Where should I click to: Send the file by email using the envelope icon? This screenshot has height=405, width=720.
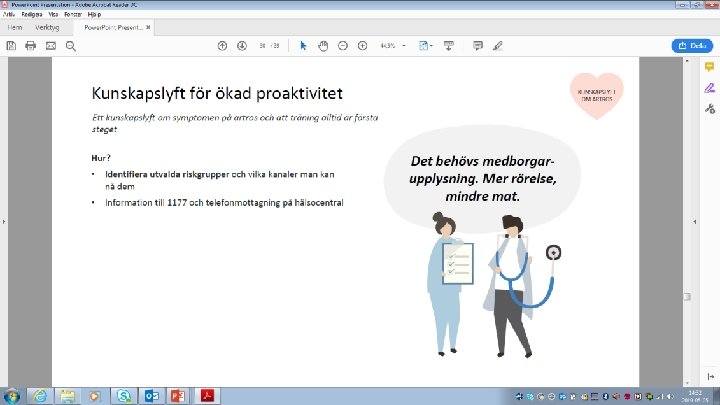(51, 45)
